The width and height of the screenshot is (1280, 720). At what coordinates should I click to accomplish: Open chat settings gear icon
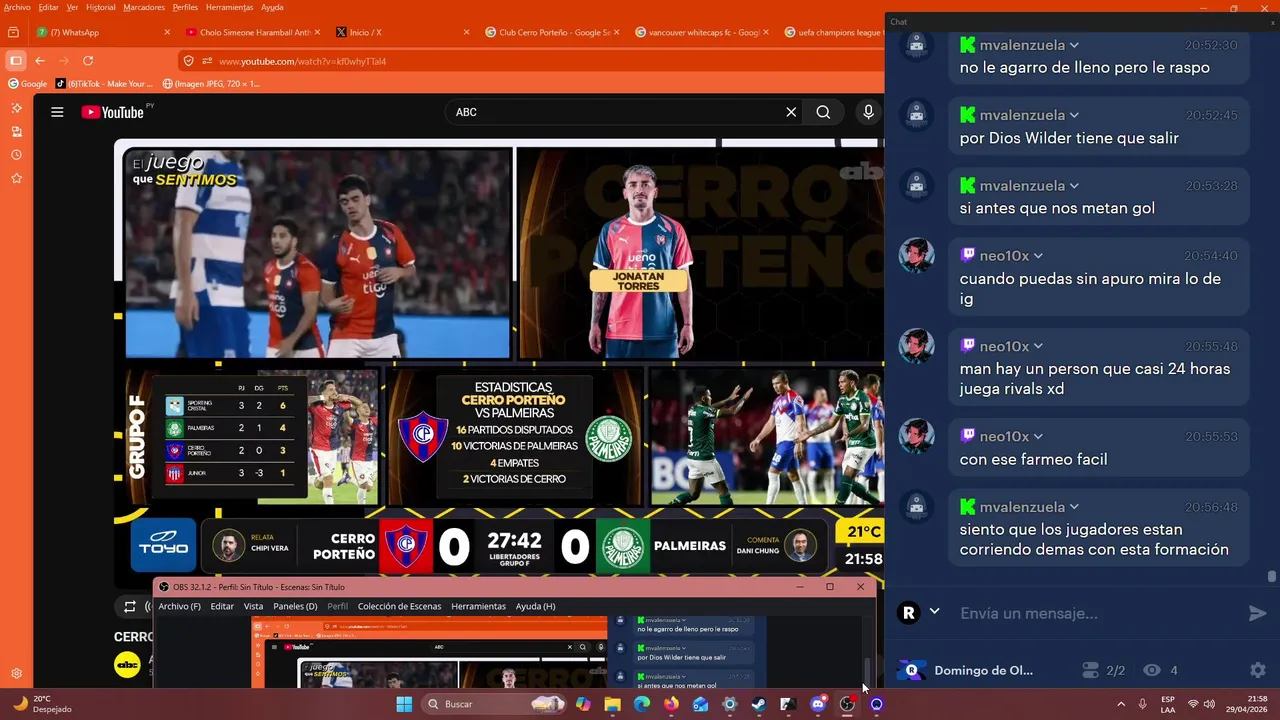[x=1258, y=670]
